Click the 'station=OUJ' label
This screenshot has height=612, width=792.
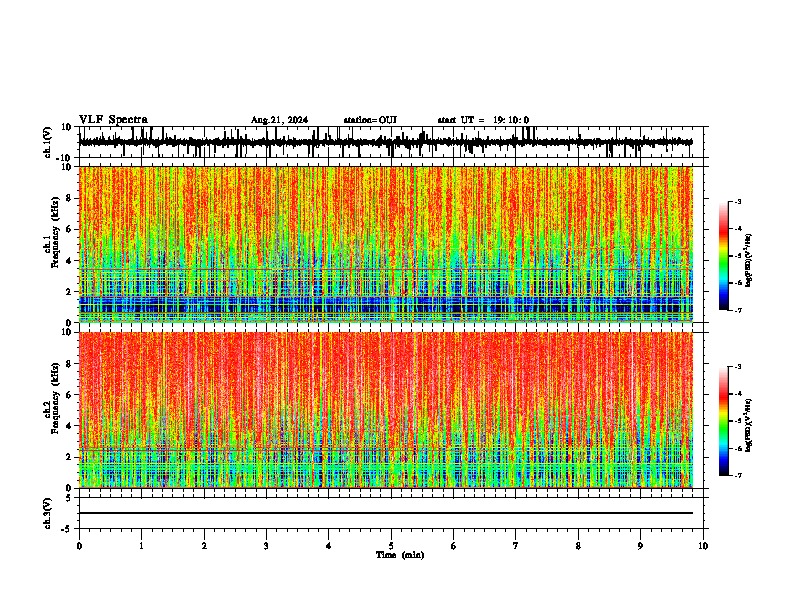[370, 120]
